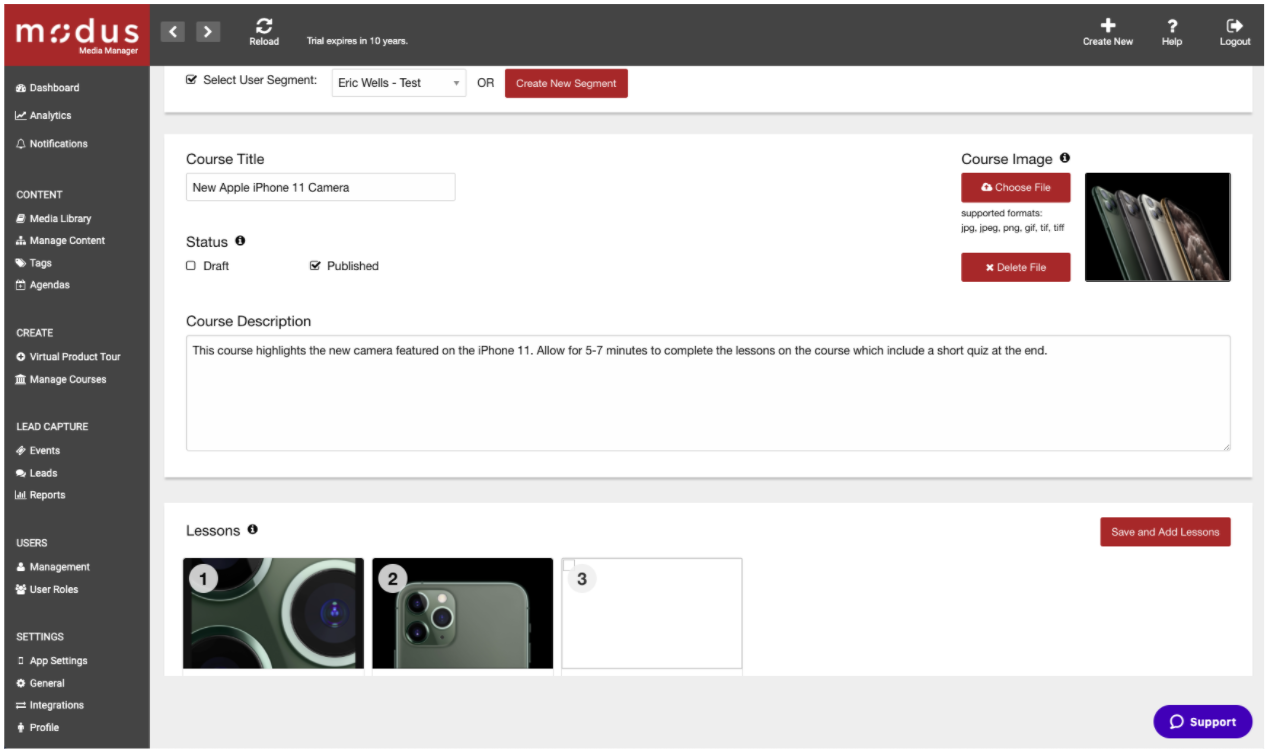View the Course Image info tooltip

click(1063, 157)
